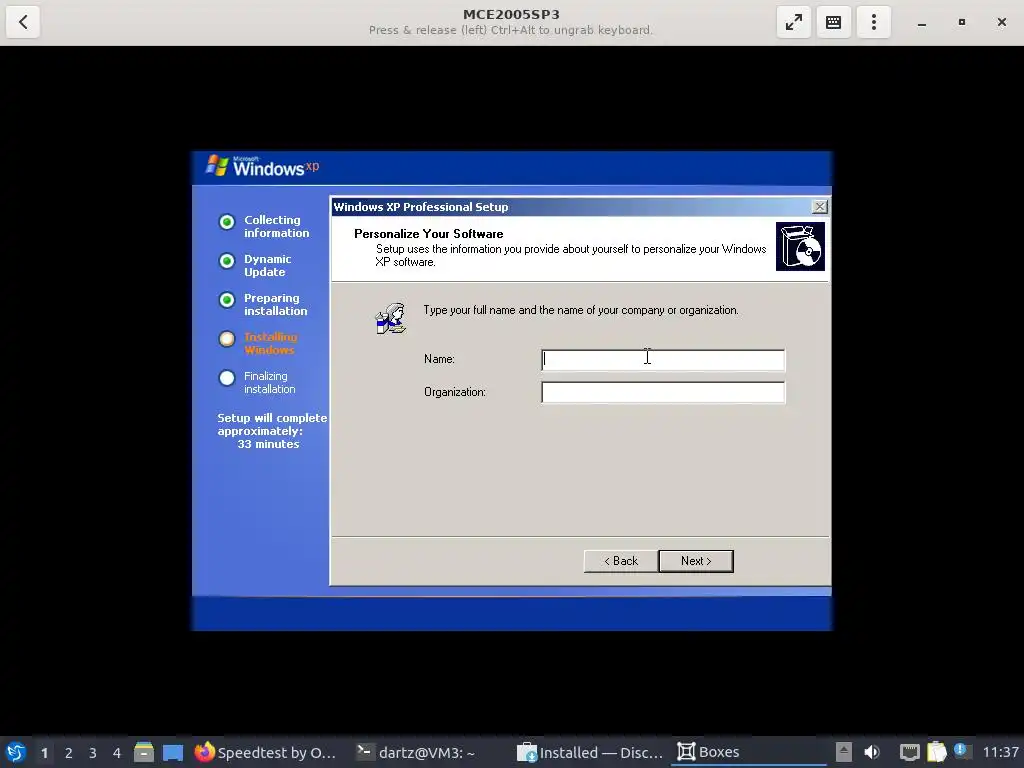Click the Collecting information step indicator
1024x768 pixels.
(x=227, y=222)
